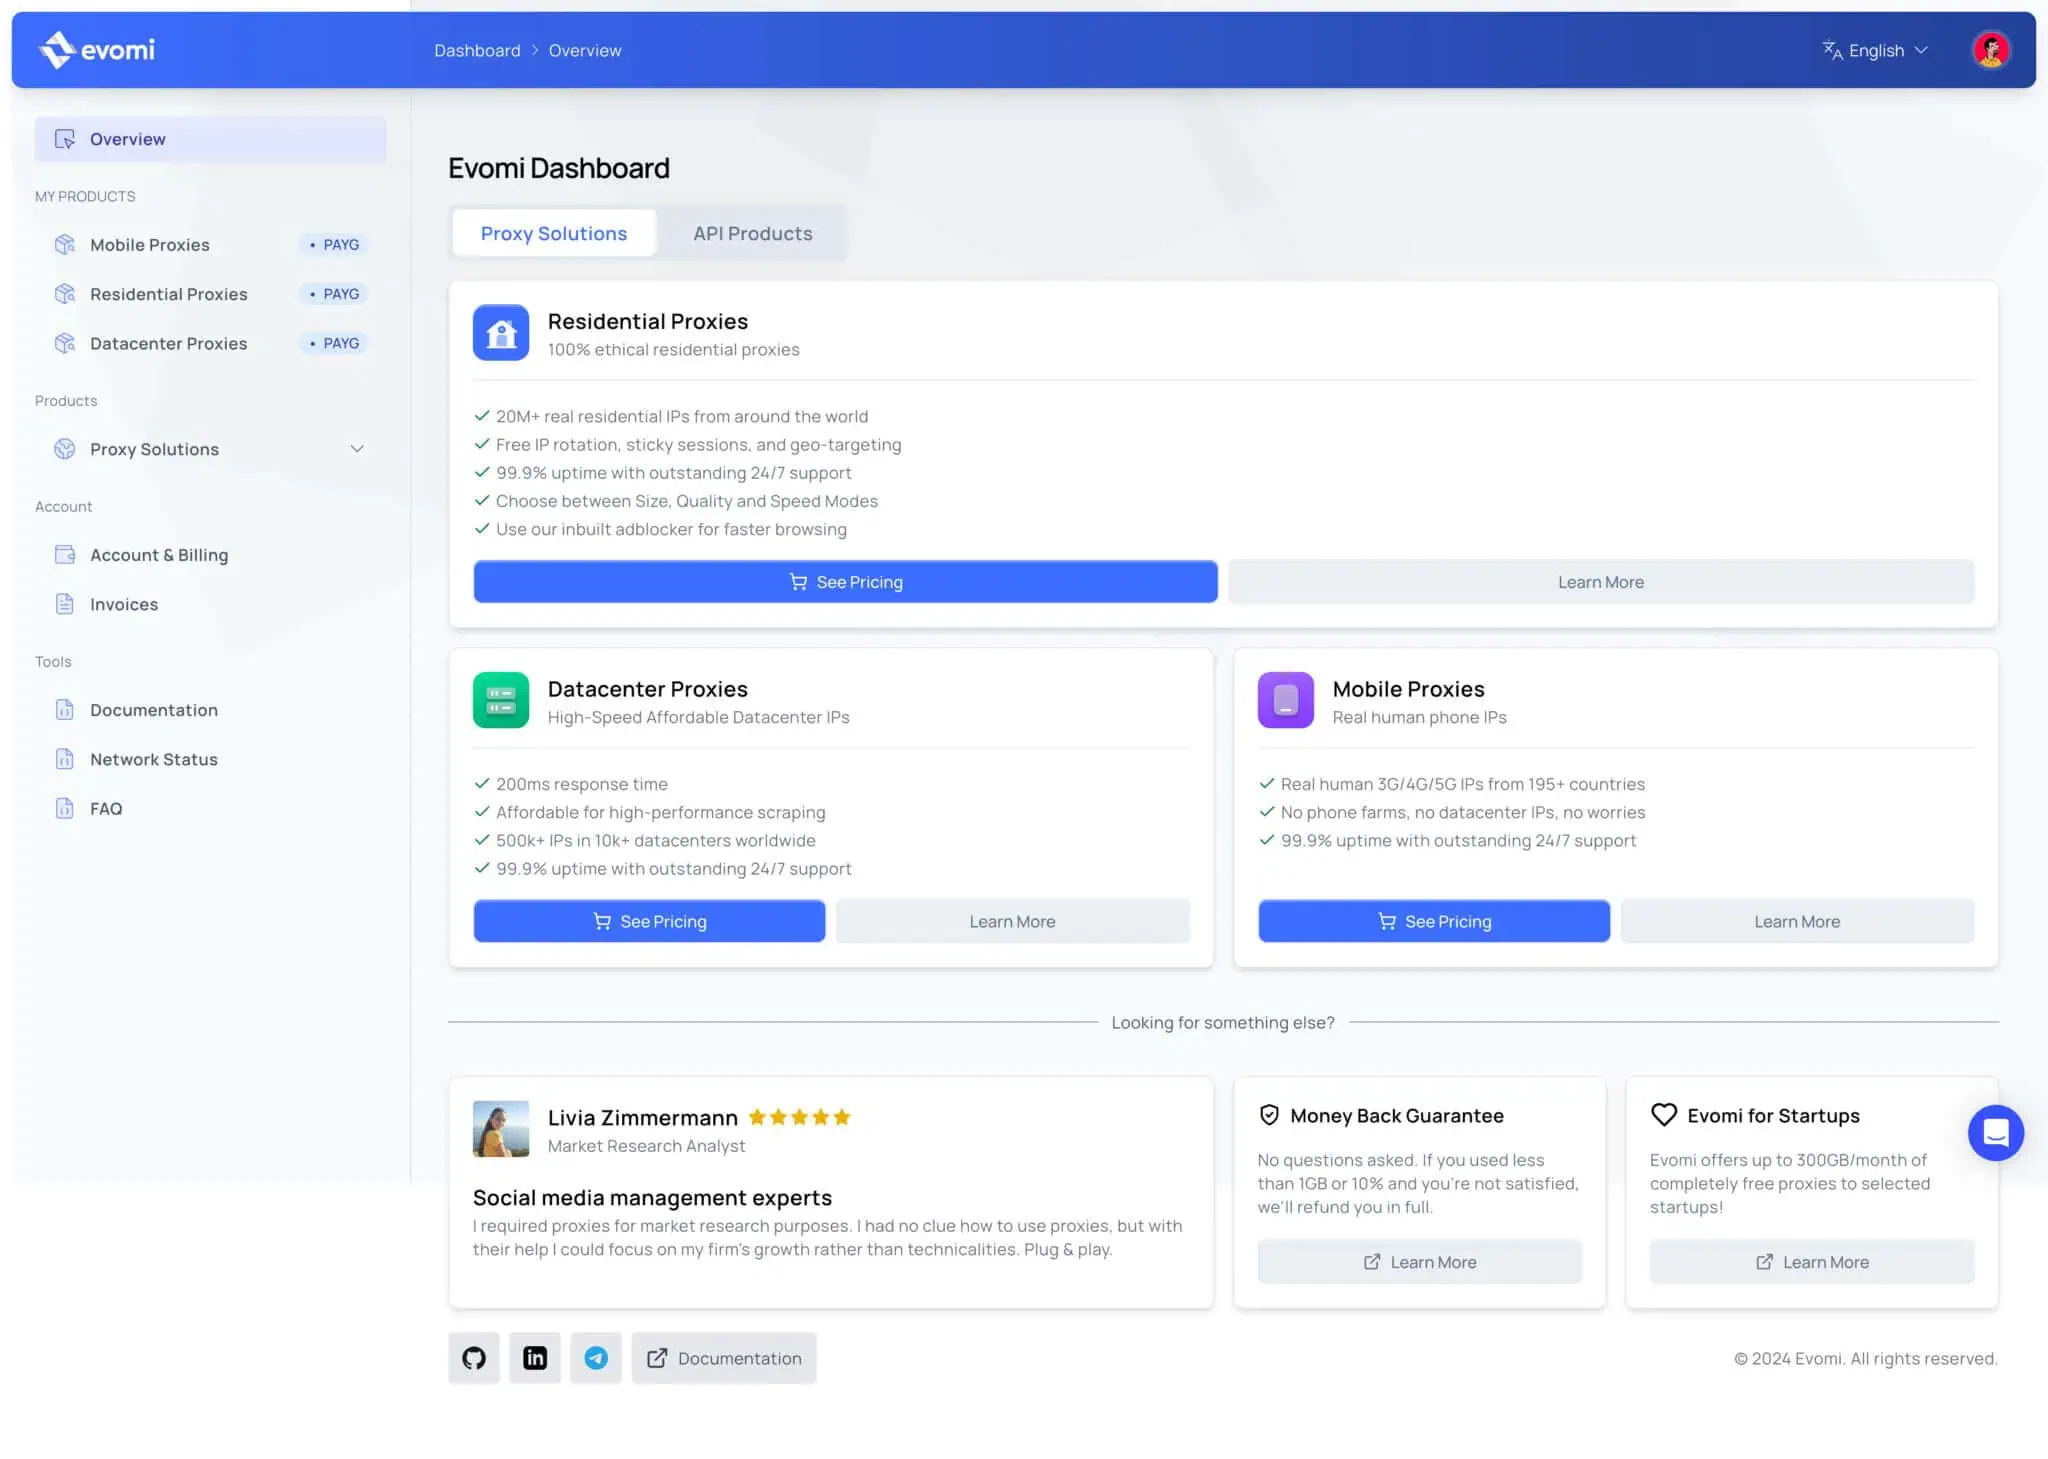Open the user avatar menu

coord(1990,50)
